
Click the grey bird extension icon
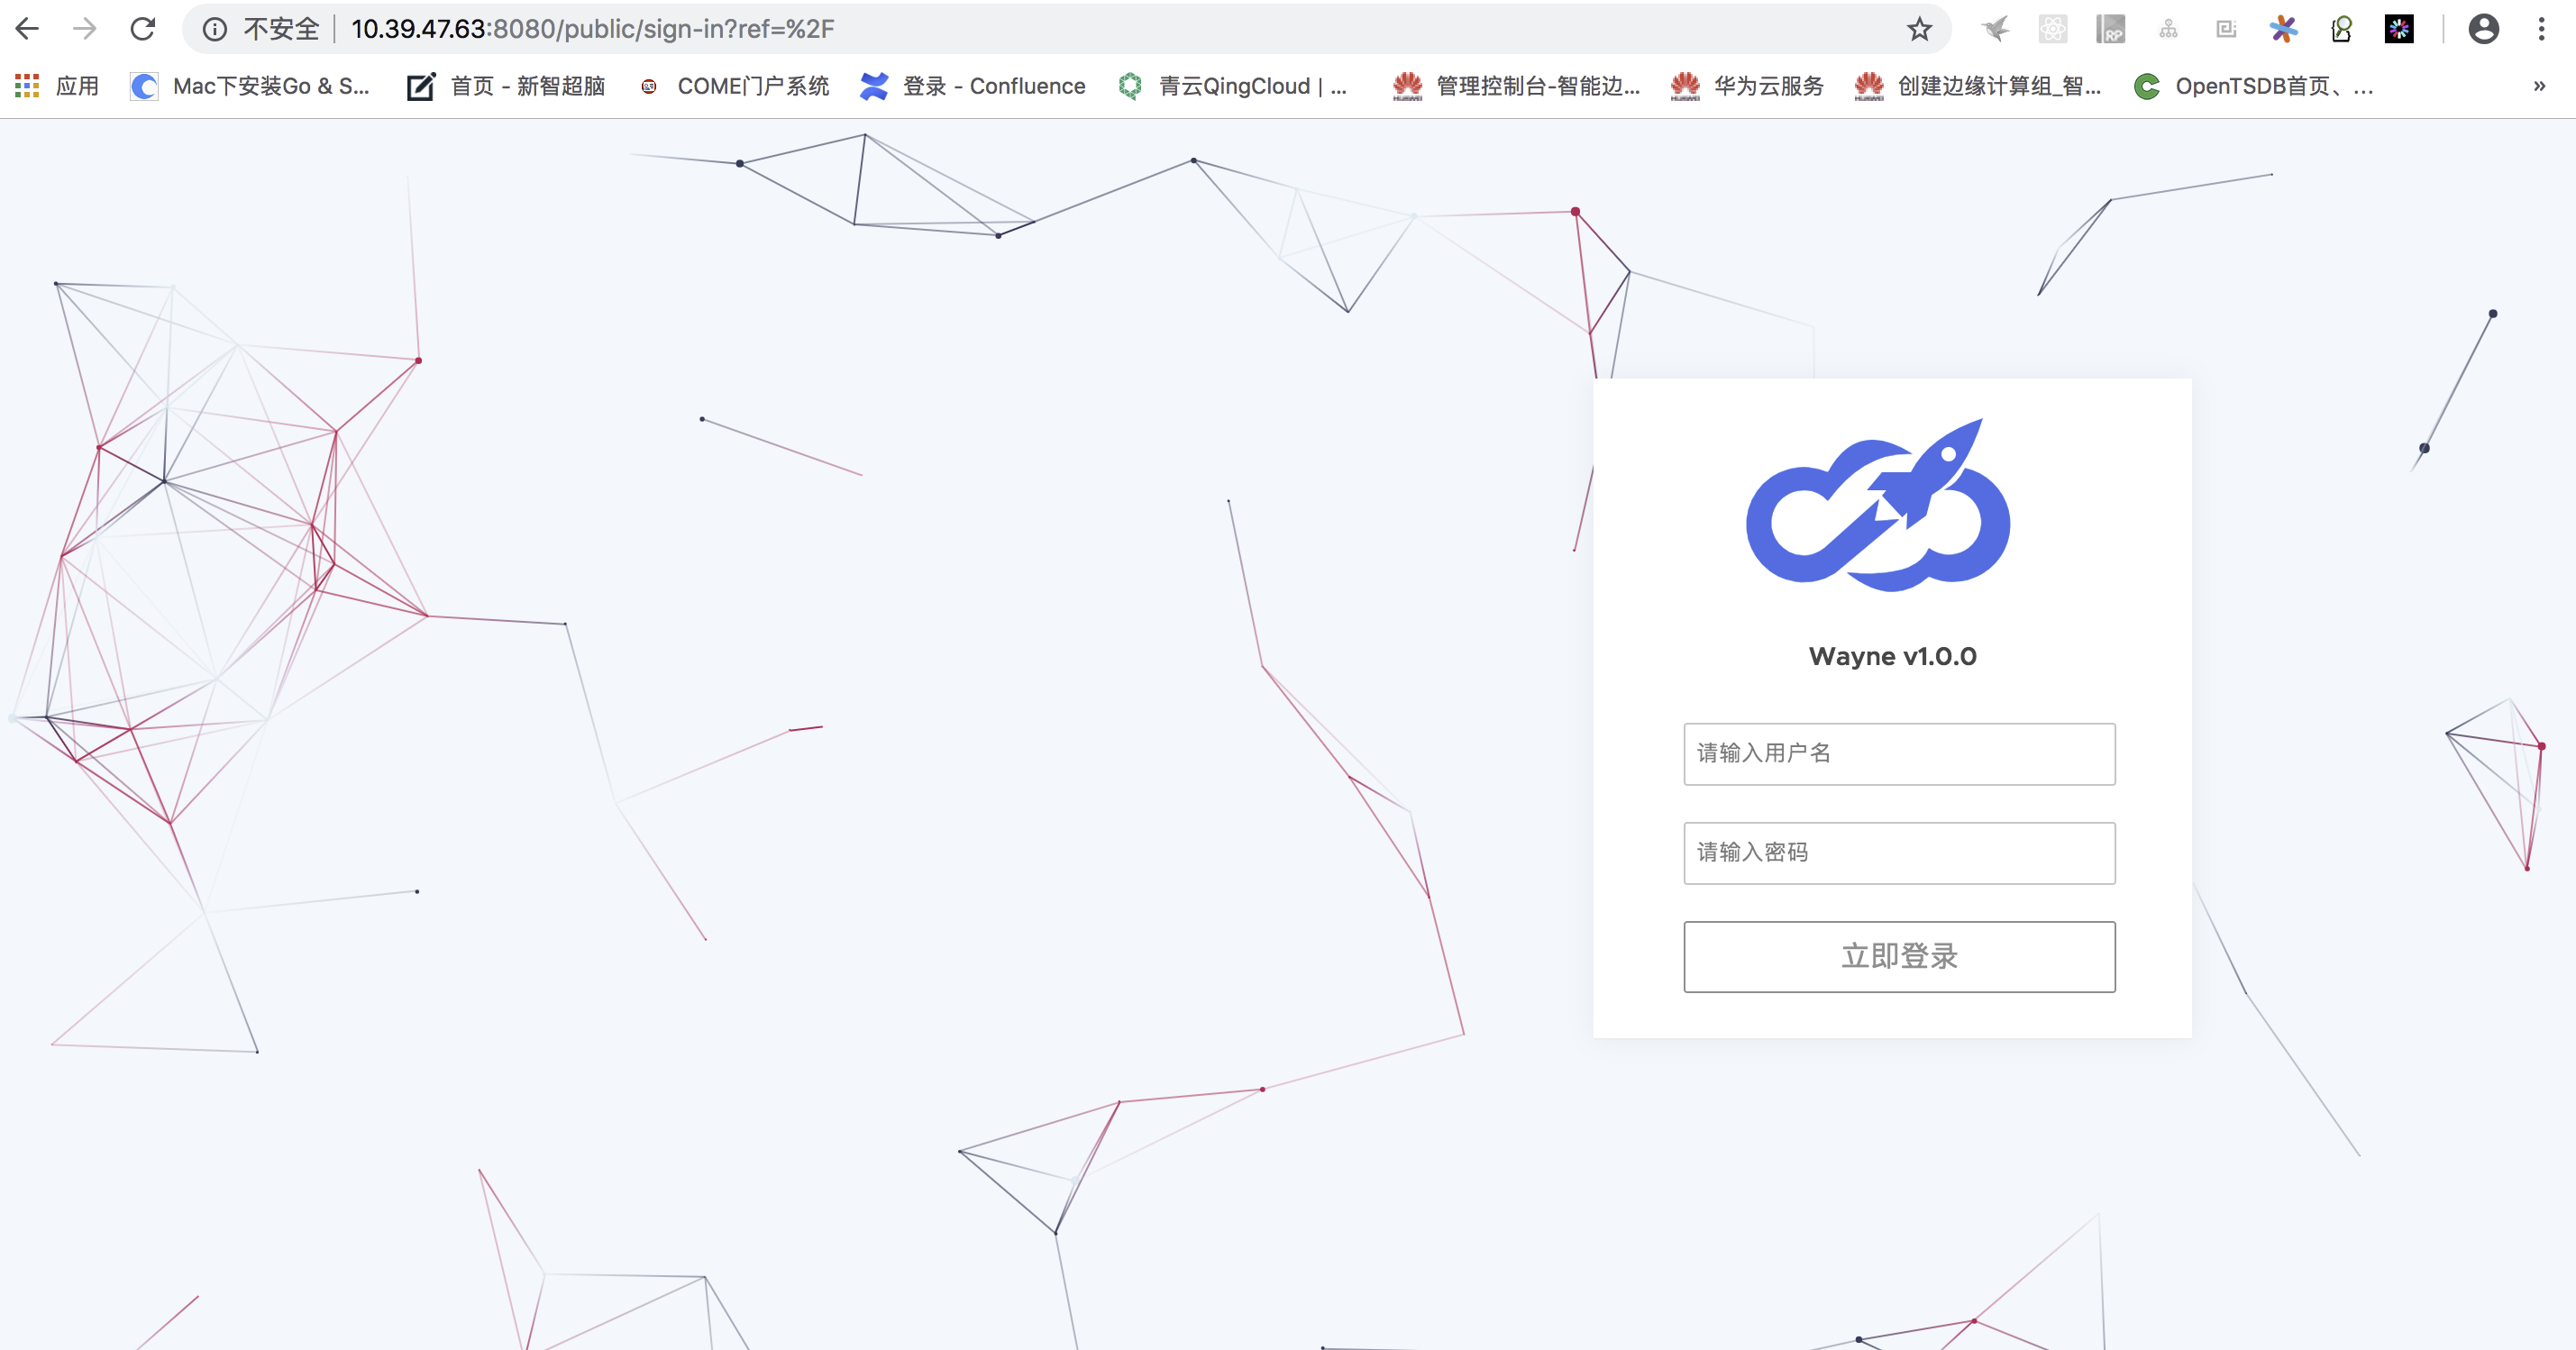(1995, 29)
